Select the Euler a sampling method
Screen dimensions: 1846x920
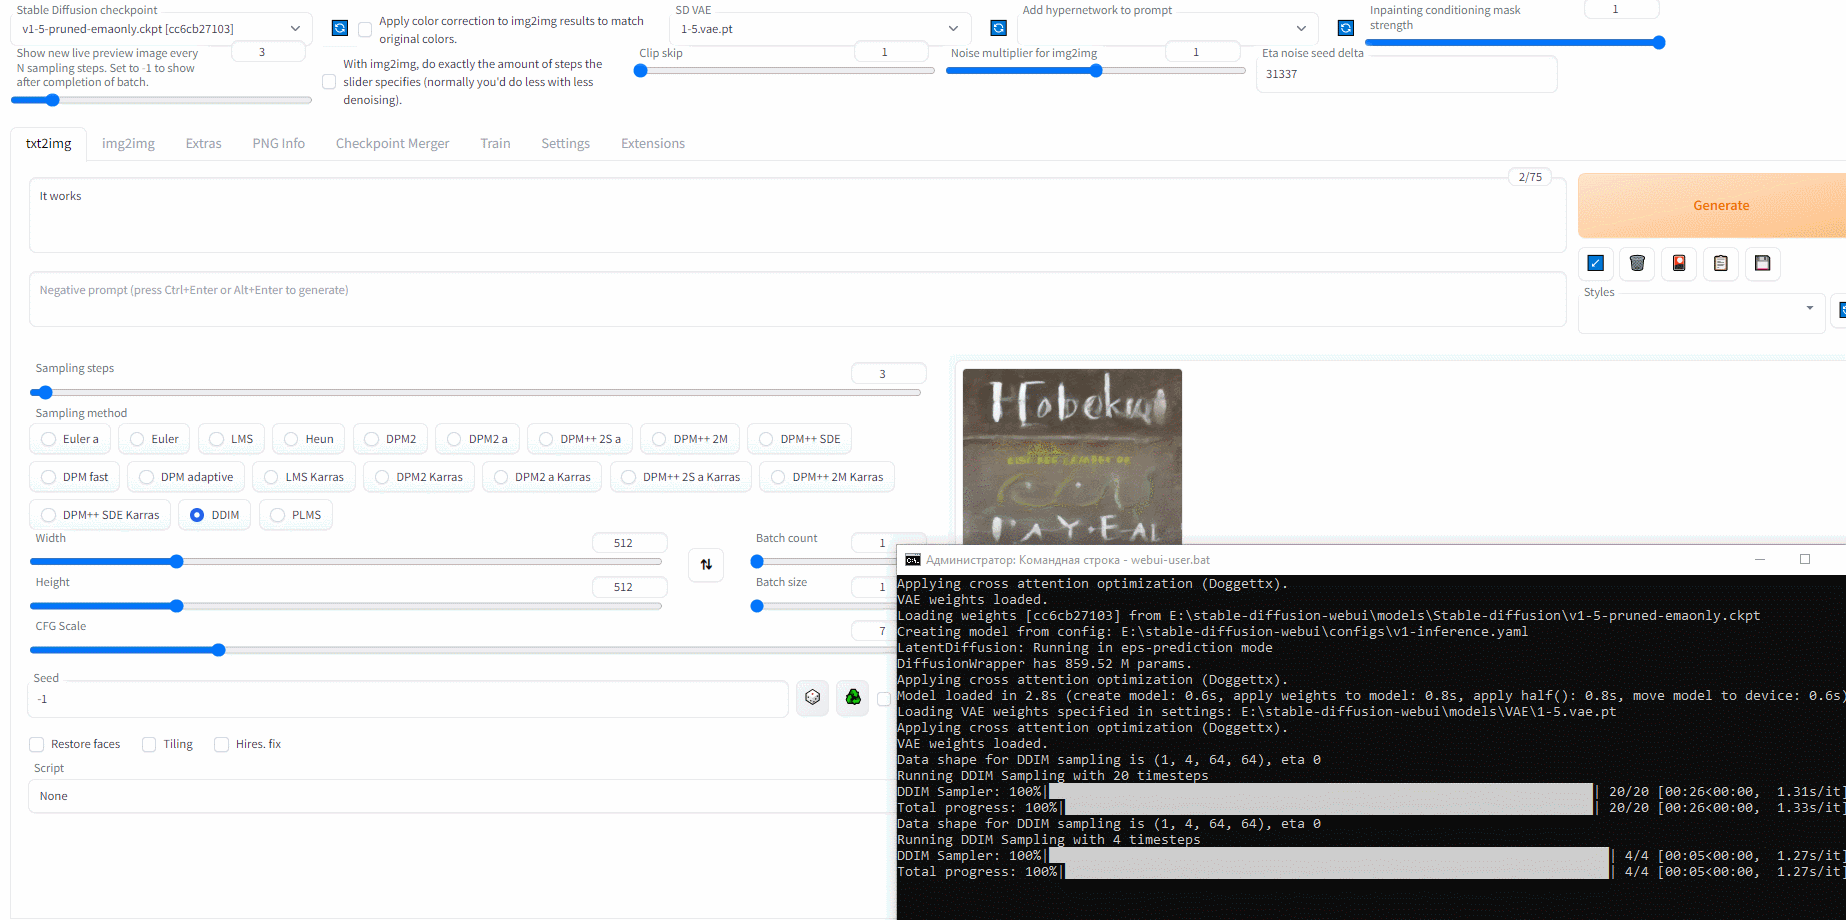pos(69,438)
